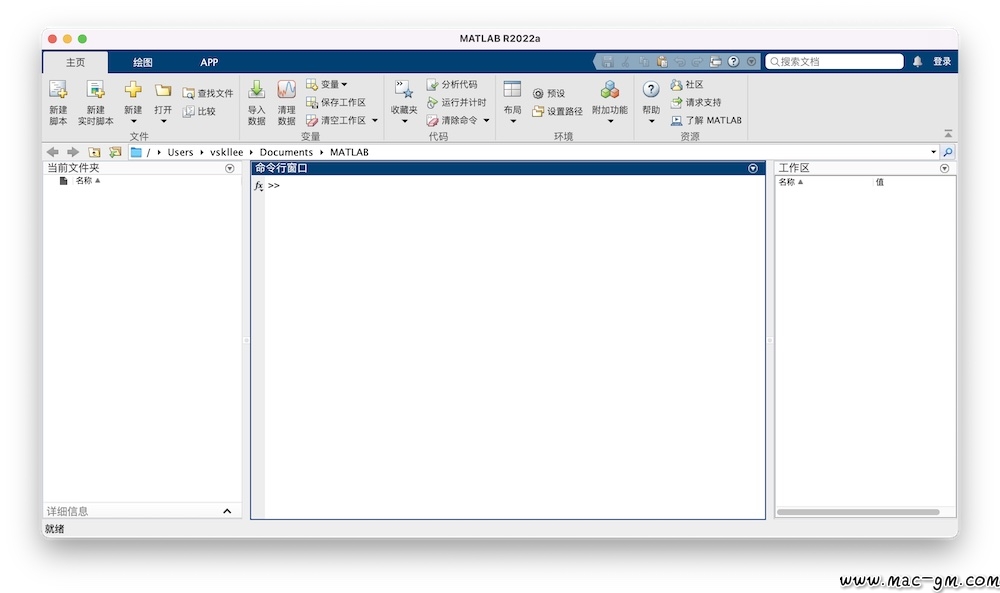The image size is (1000, 593).
Task: Click Users in the folder path
Action: click(x=180, y=152)
